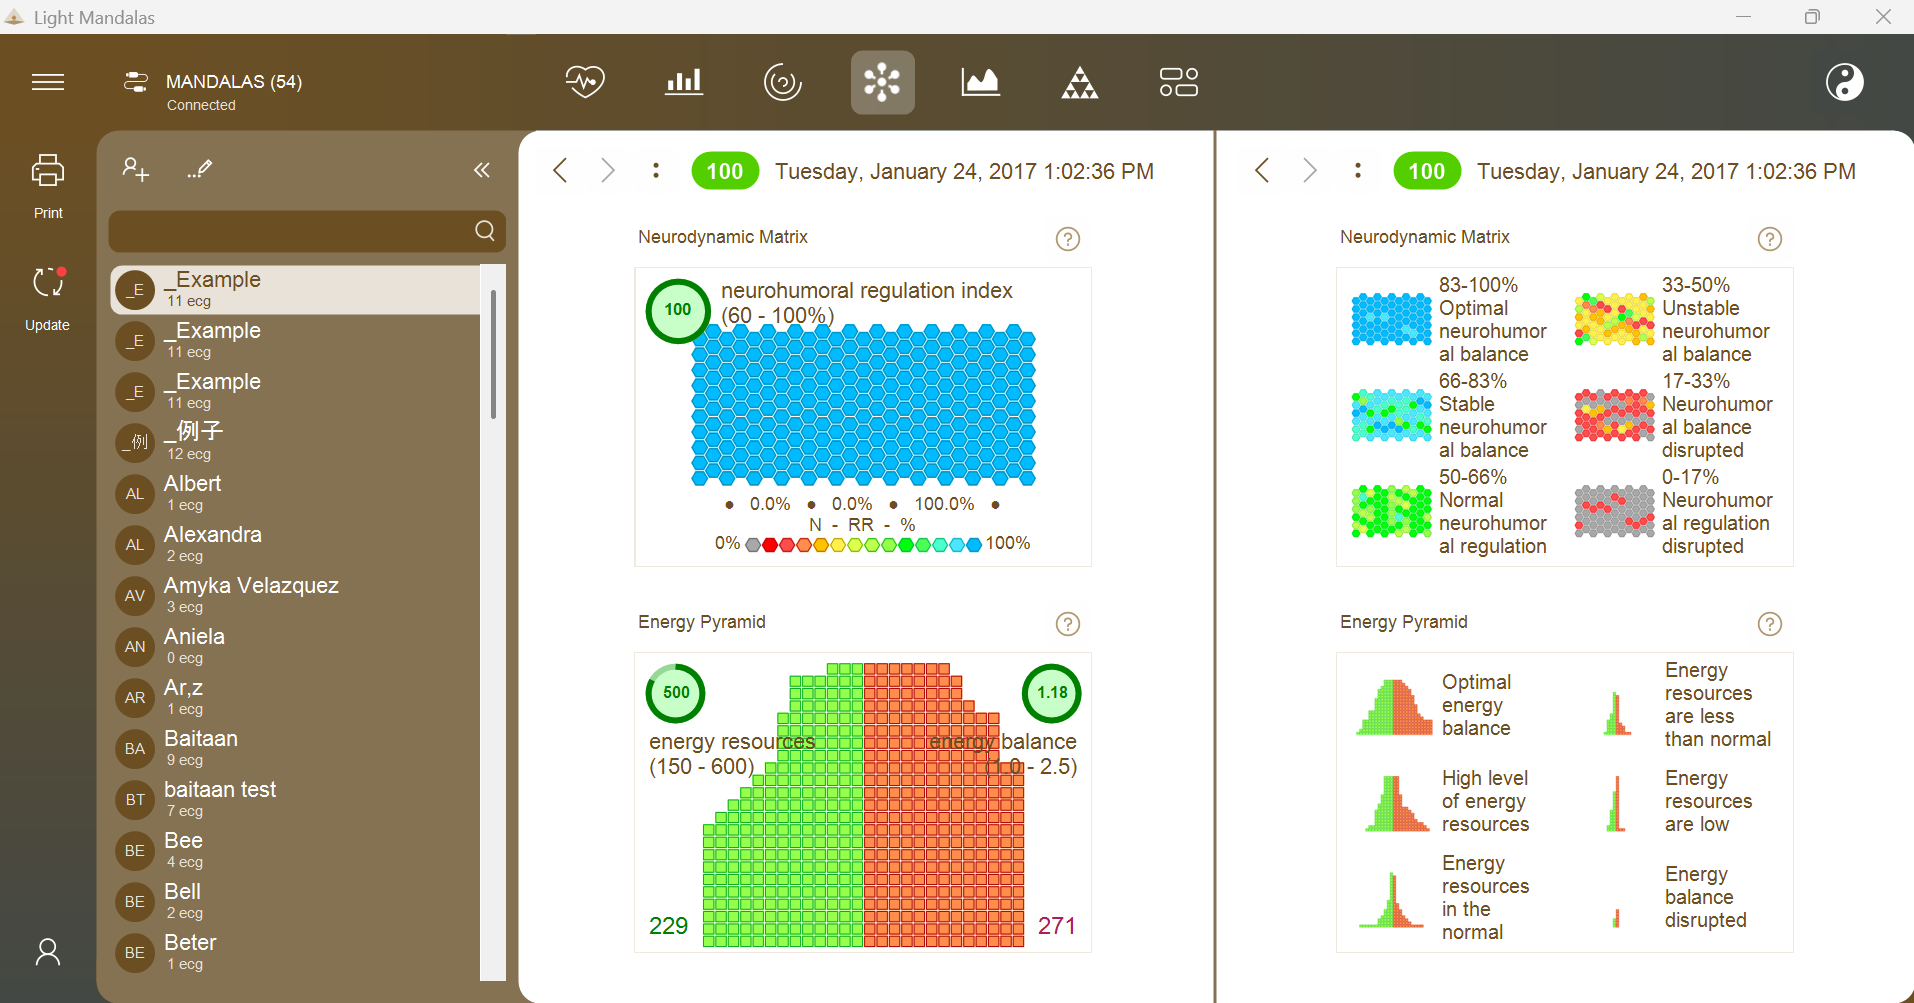
Task: Click the Print icon
Action: click(48, 171)
